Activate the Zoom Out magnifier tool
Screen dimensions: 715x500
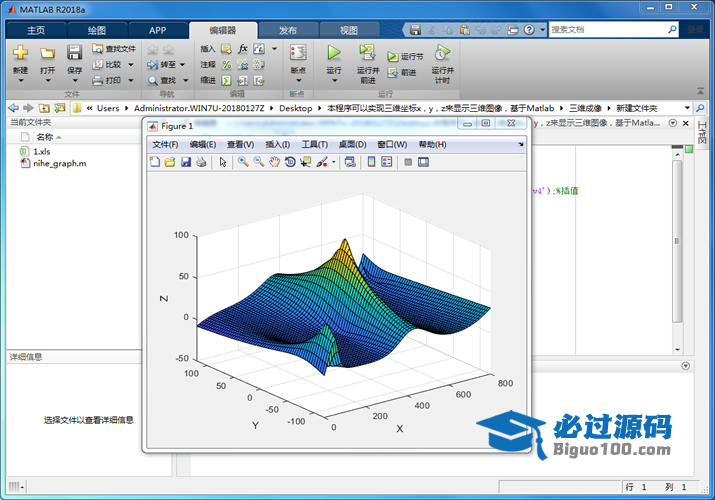259,162
